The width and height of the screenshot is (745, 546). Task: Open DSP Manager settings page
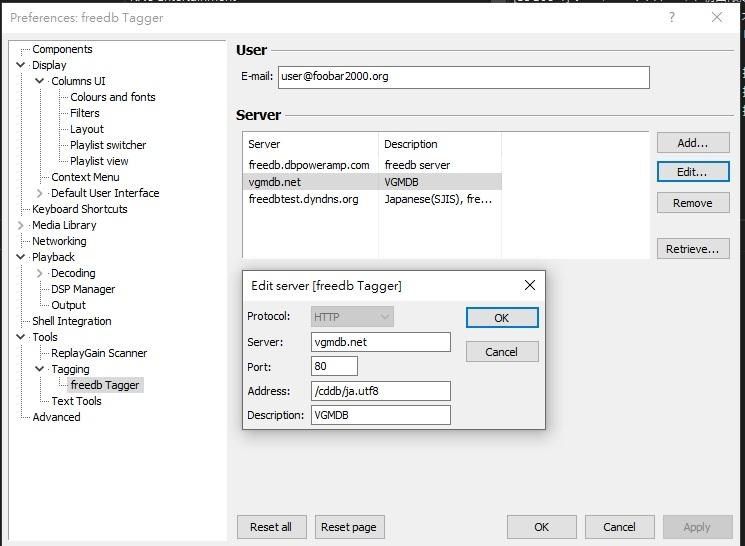[x=83, y=289]
